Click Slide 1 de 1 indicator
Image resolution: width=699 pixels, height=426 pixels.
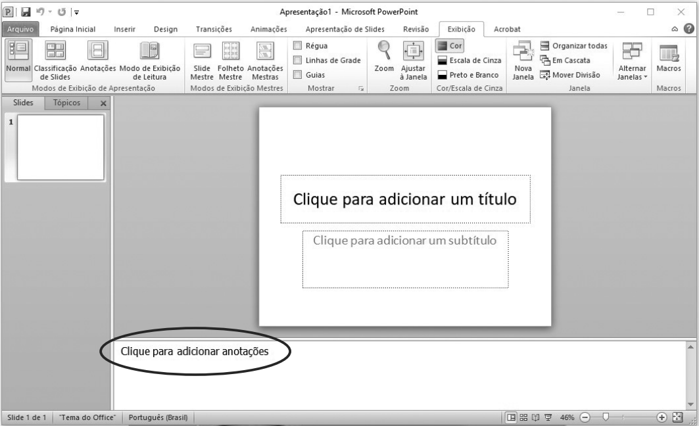point(27,418)
